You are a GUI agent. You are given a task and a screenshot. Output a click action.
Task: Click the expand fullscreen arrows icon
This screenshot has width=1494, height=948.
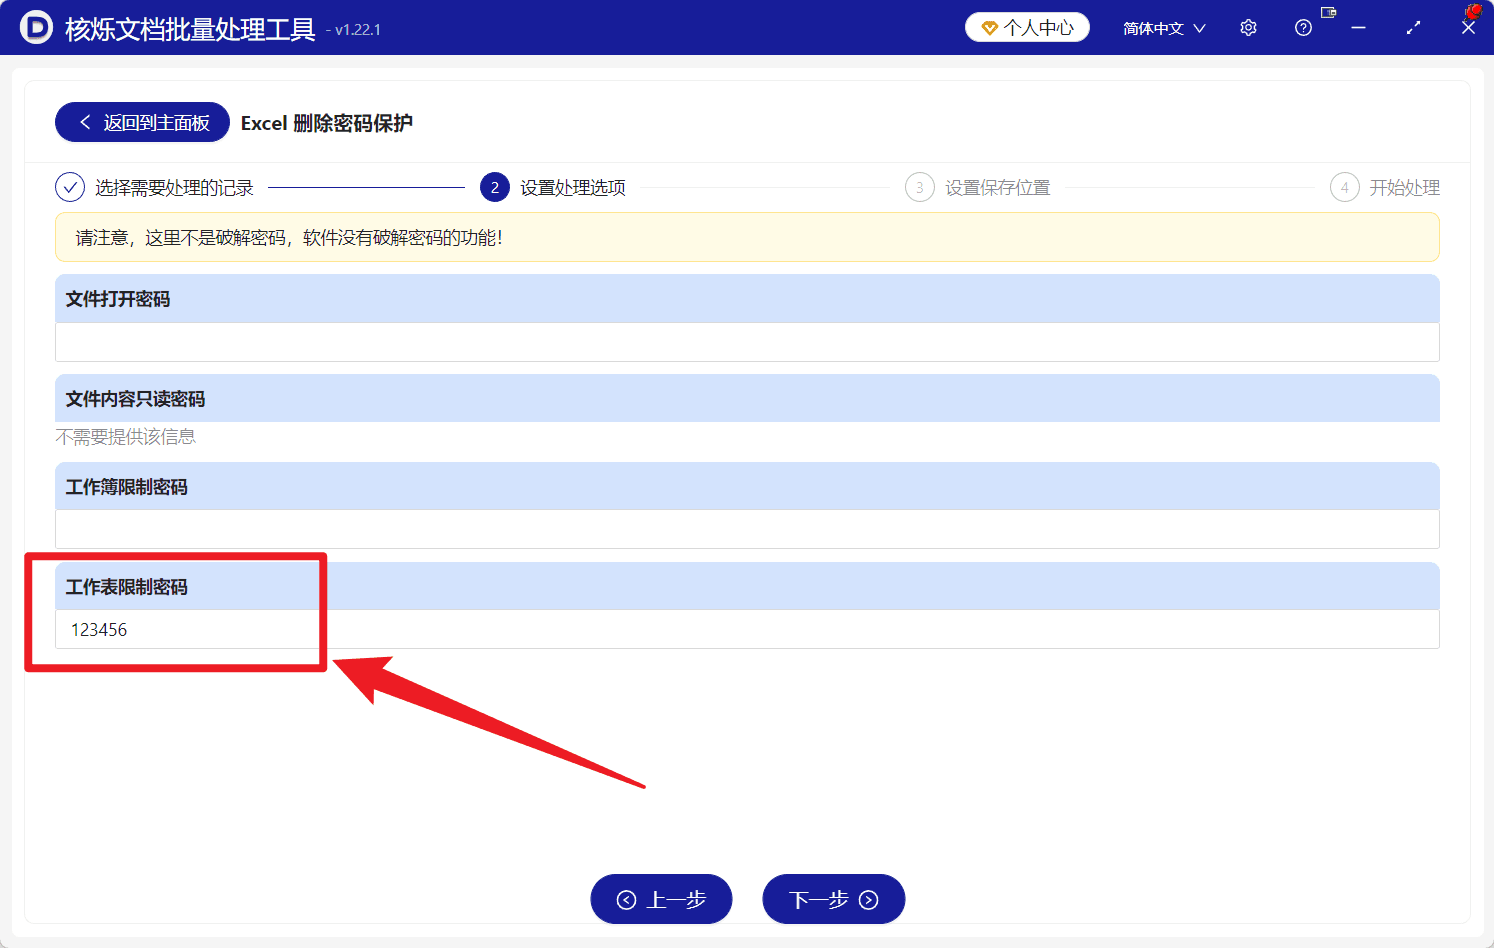(x=1413, y=28)
